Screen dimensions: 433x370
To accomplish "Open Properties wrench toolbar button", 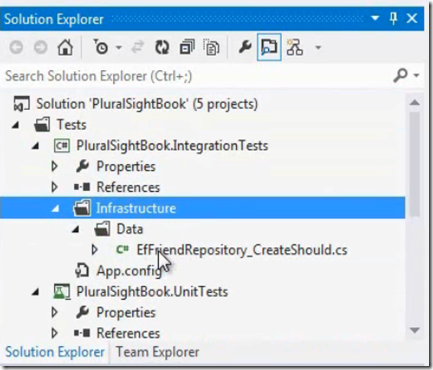I will (x=245, y=47).
